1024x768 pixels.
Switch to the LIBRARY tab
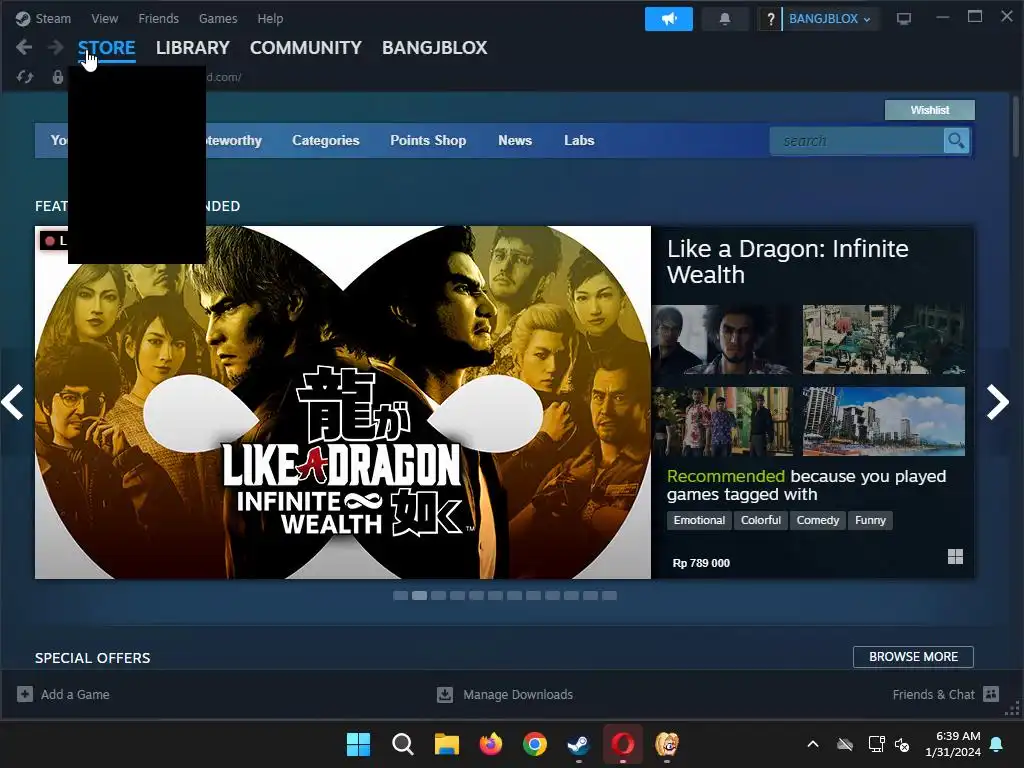click(193, 48)
